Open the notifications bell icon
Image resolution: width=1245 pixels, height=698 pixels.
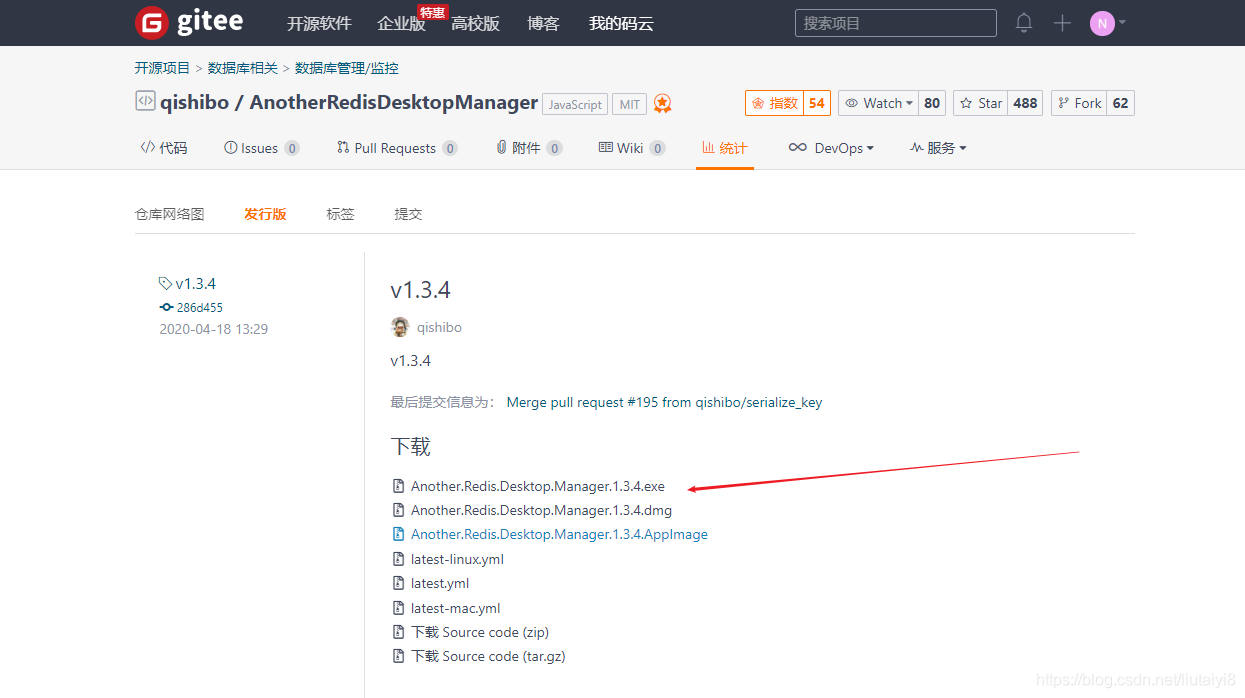click(x=1024, y=22)
